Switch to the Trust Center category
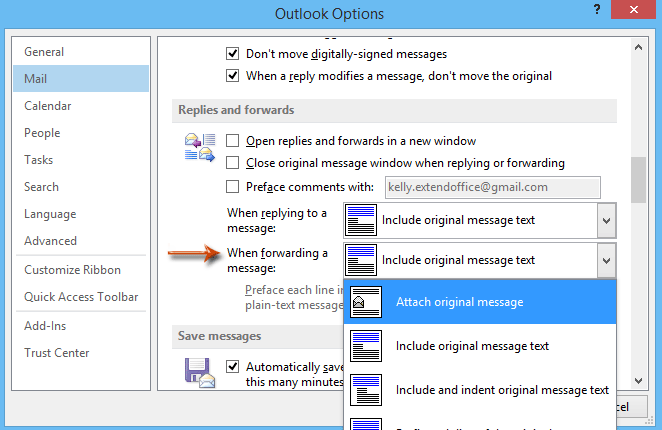 point(57,353)
